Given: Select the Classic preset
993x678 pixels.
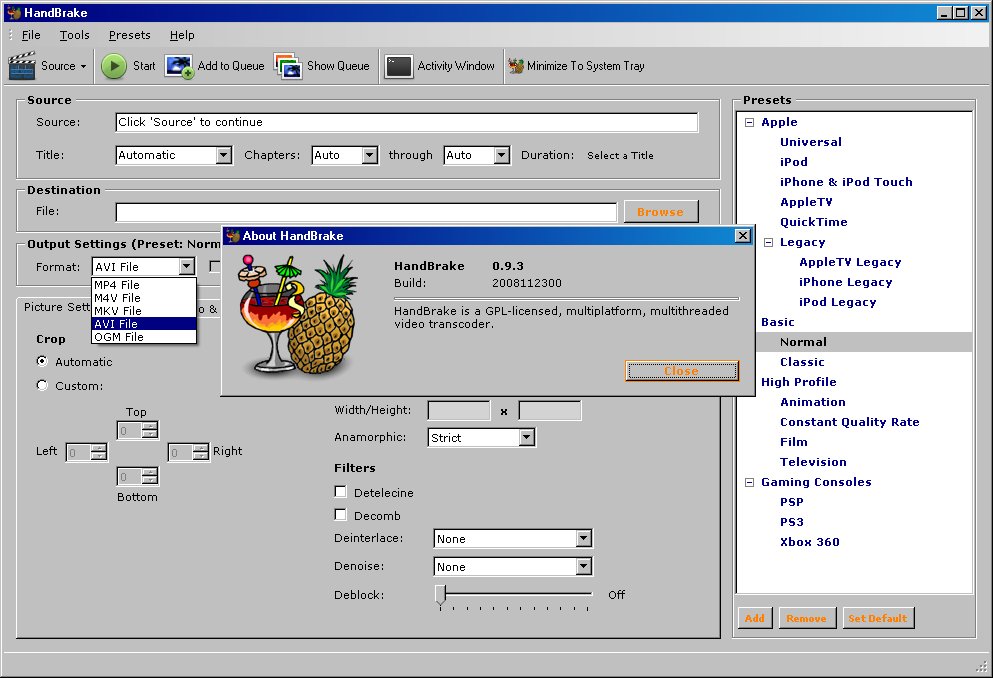Looking at the screenshot, I should [802, 362].
